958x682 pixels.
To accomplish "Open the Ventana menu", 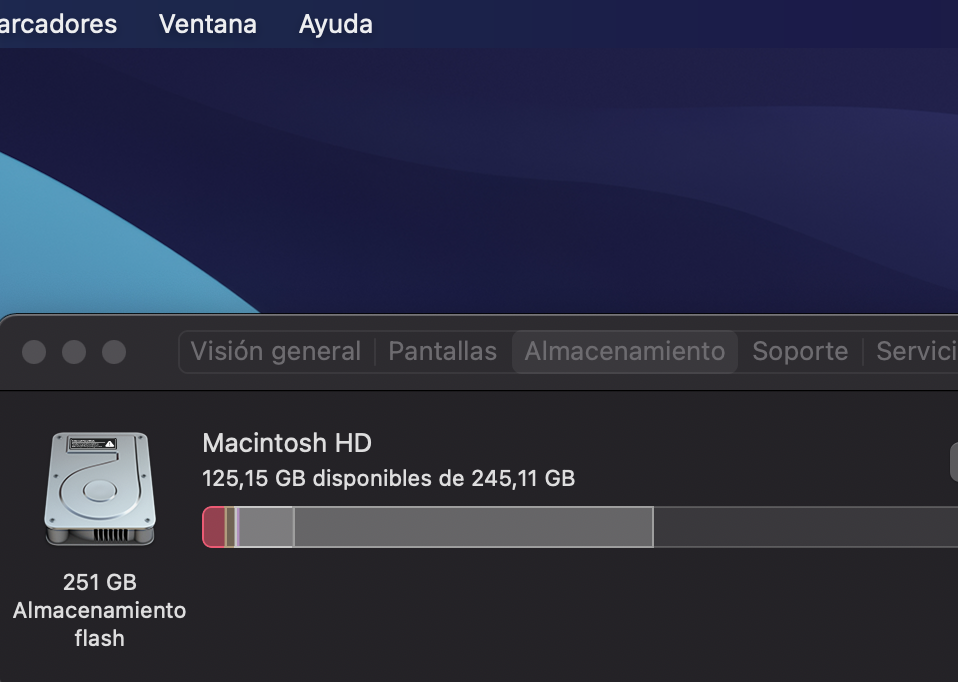I will pos(208,24).
